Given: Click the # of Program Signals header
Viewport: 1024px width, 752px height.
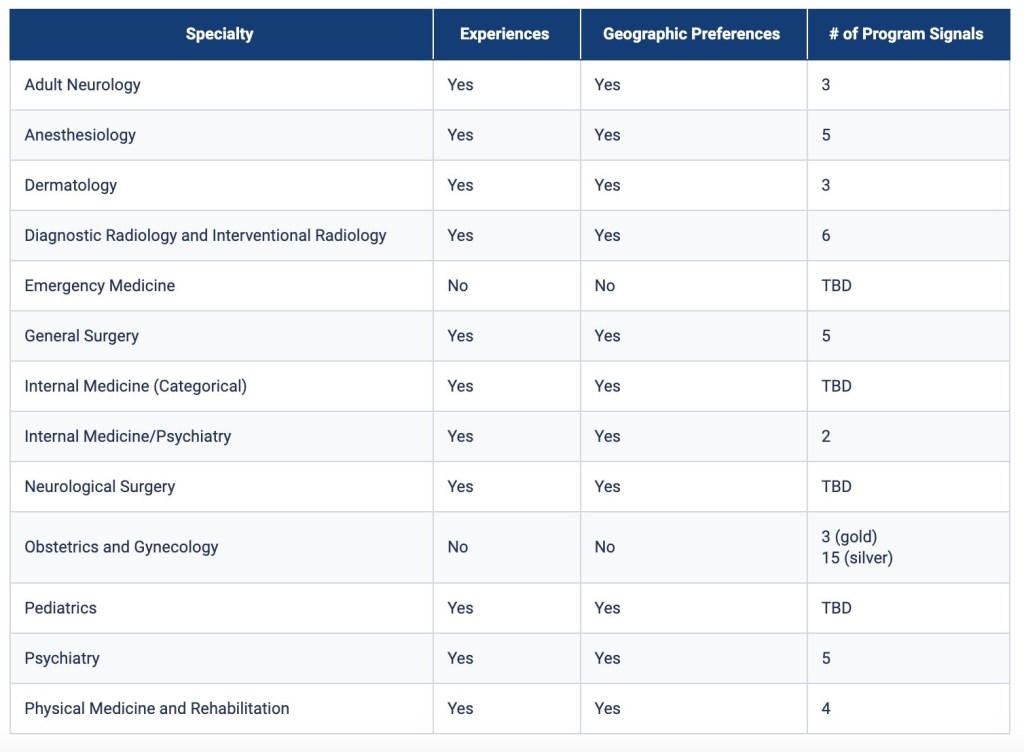Looking at the screenshot, I should pos(906,34).
